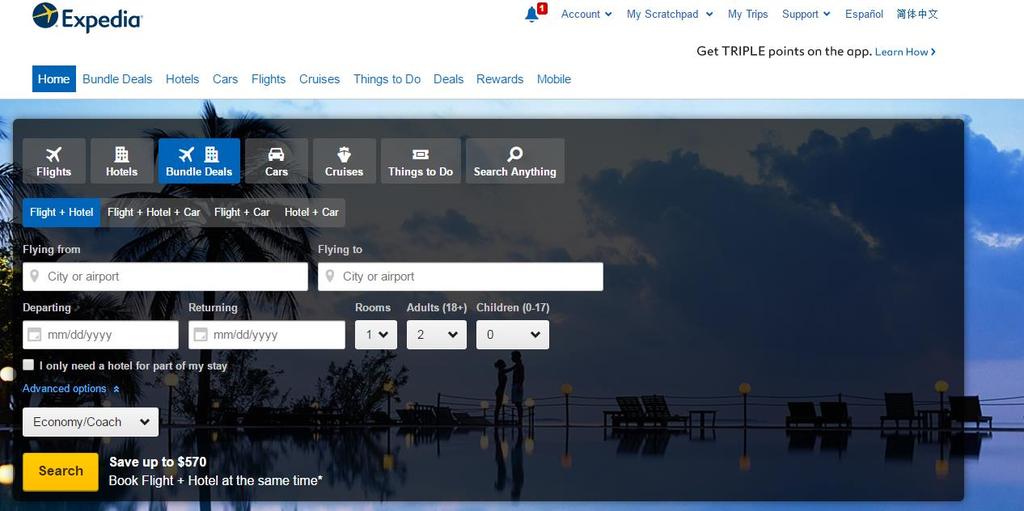Click the Learn How link
This screenshot has height=511, width=1024.
point(905,52)
